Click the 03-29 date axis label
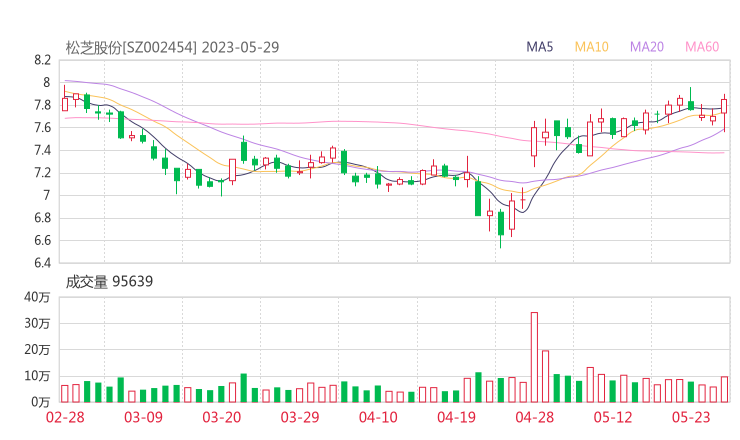The height and width of the screenshot is (440, 740). point(300,417)
